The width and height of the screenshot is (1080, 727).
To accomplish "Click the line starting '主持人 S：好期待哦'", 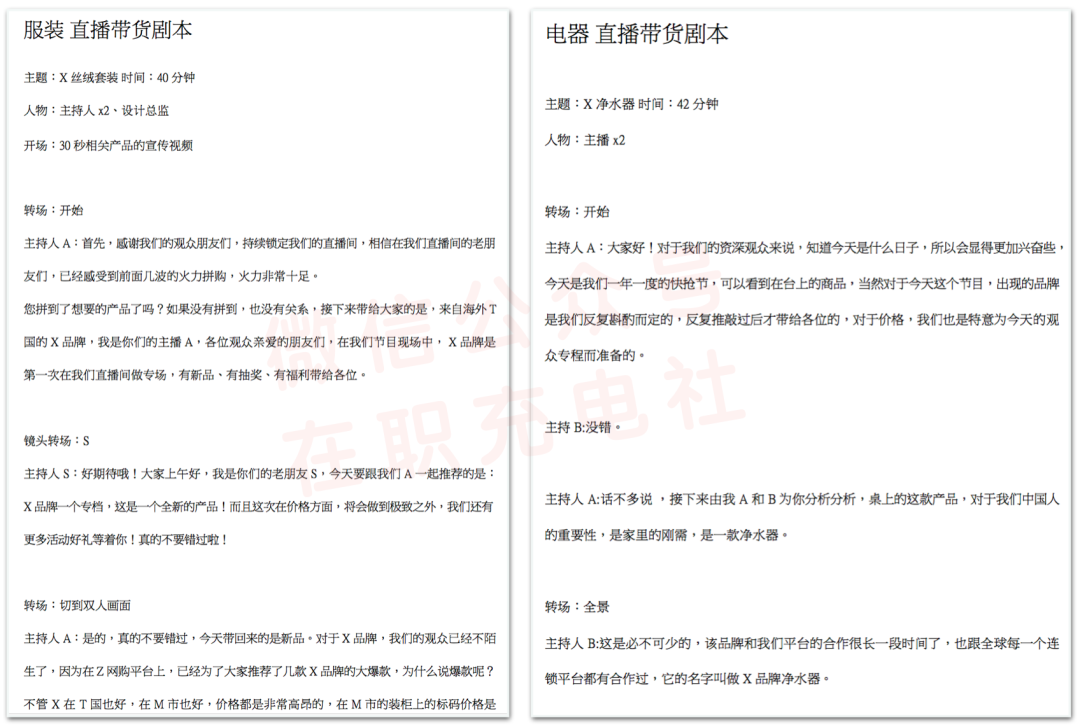I will click(260, 473).
